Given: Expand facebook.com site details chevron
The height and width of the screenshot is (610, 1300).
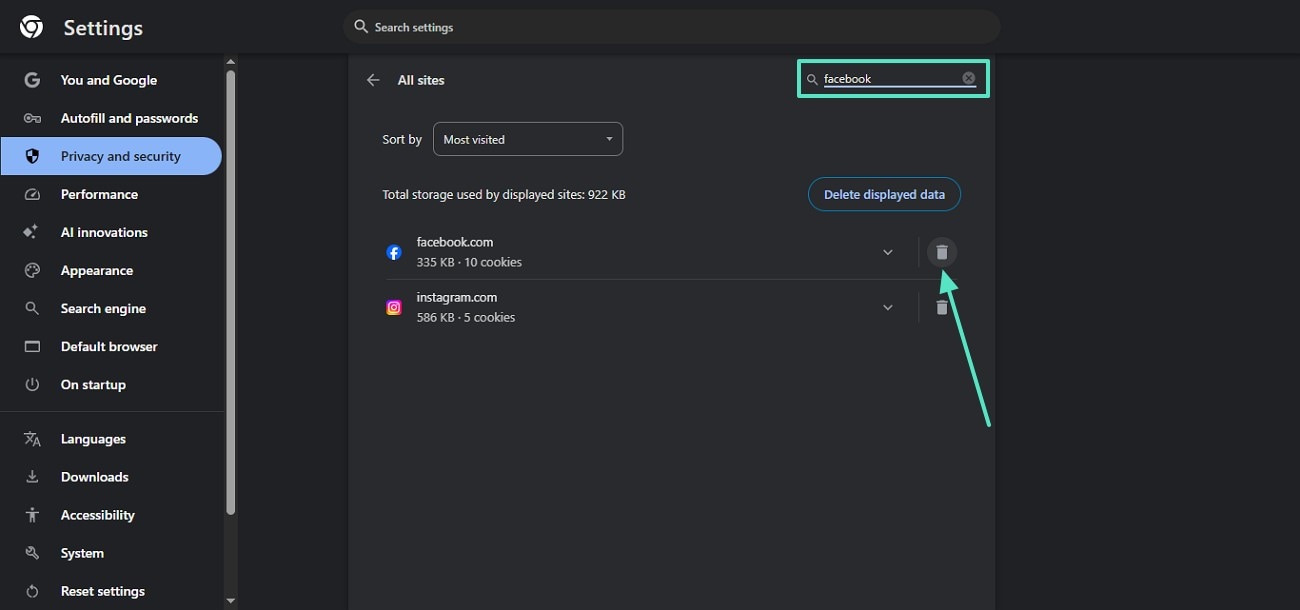Looking at the screenshot, I should point(888,253).
